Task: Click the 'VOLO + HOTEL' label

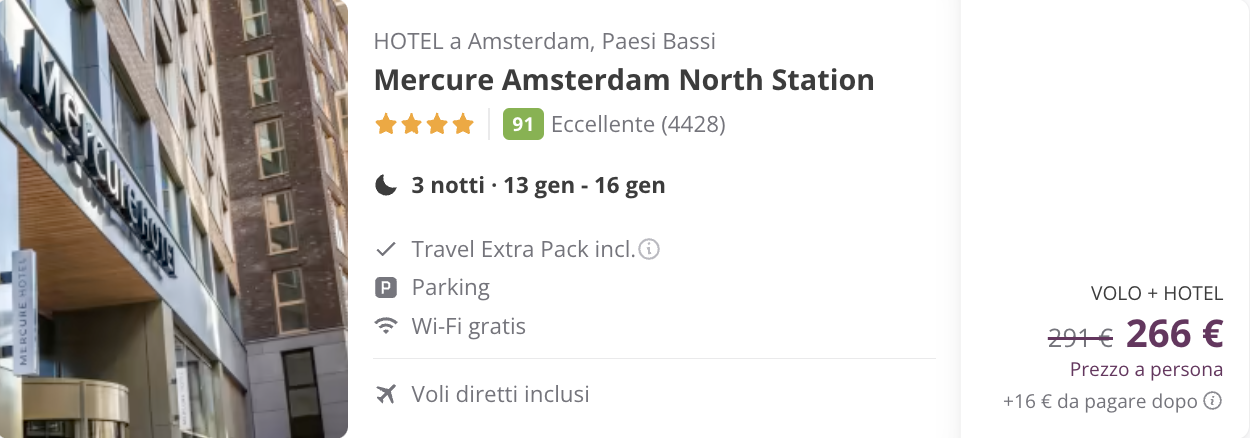Action: [1157, 293]
